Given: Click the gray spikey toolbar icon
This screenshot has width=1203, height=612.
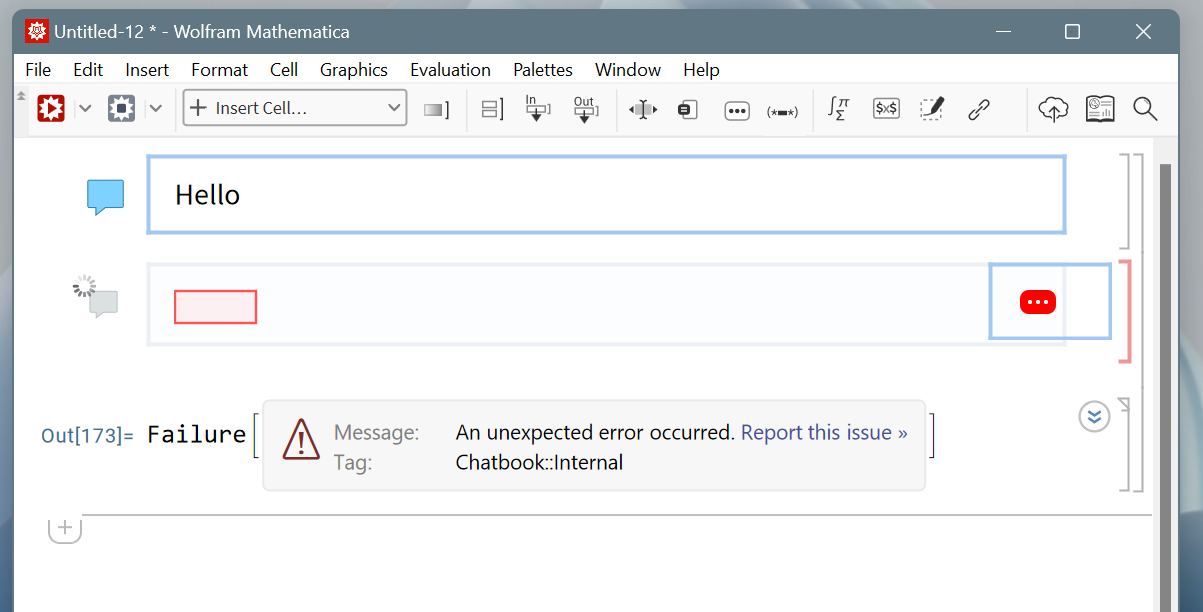Looking at the screenshot, I should (121, 108).
